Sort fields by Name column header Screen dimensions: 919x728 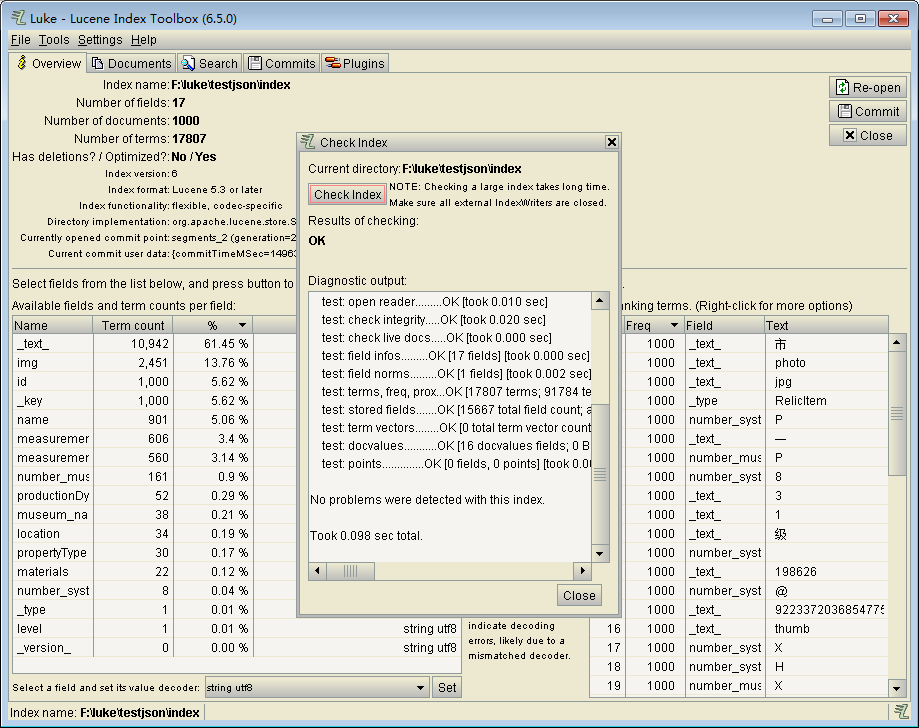(x=53, y=325)
